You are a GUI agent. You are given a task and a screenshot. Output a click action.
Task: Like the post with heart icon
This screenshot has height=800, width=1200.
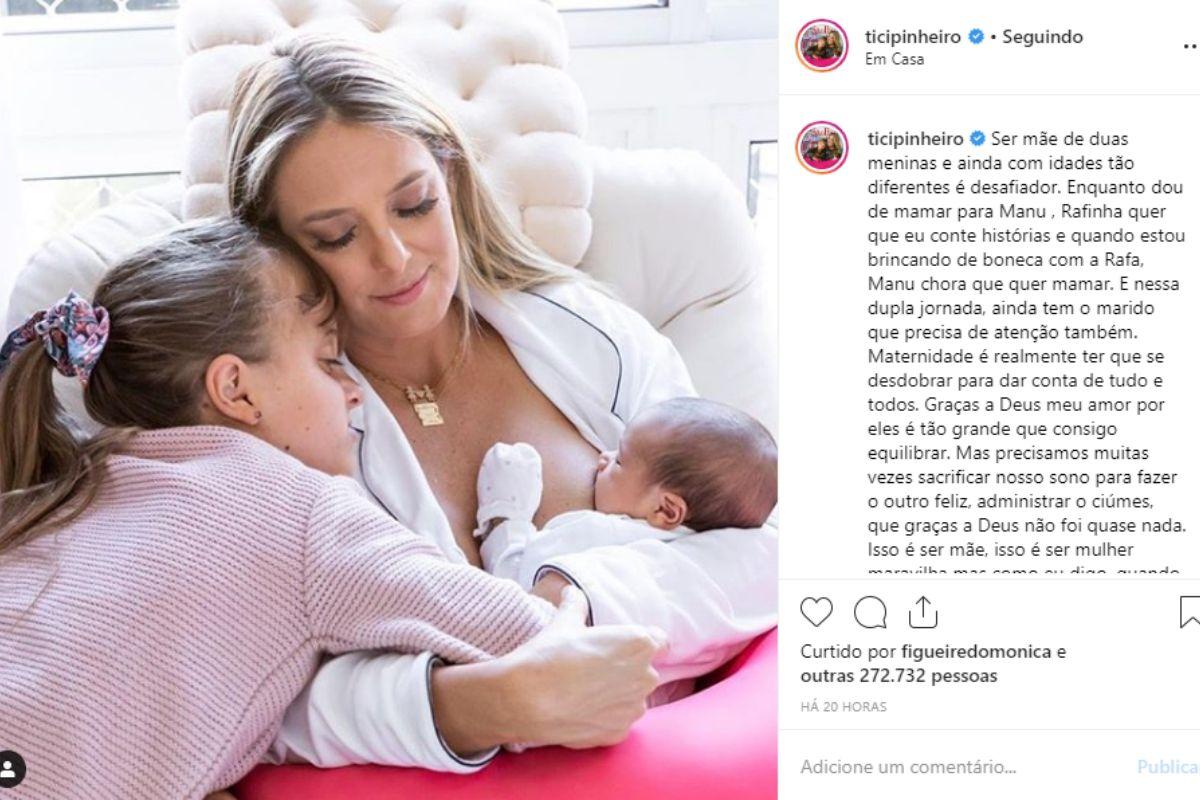817,612
